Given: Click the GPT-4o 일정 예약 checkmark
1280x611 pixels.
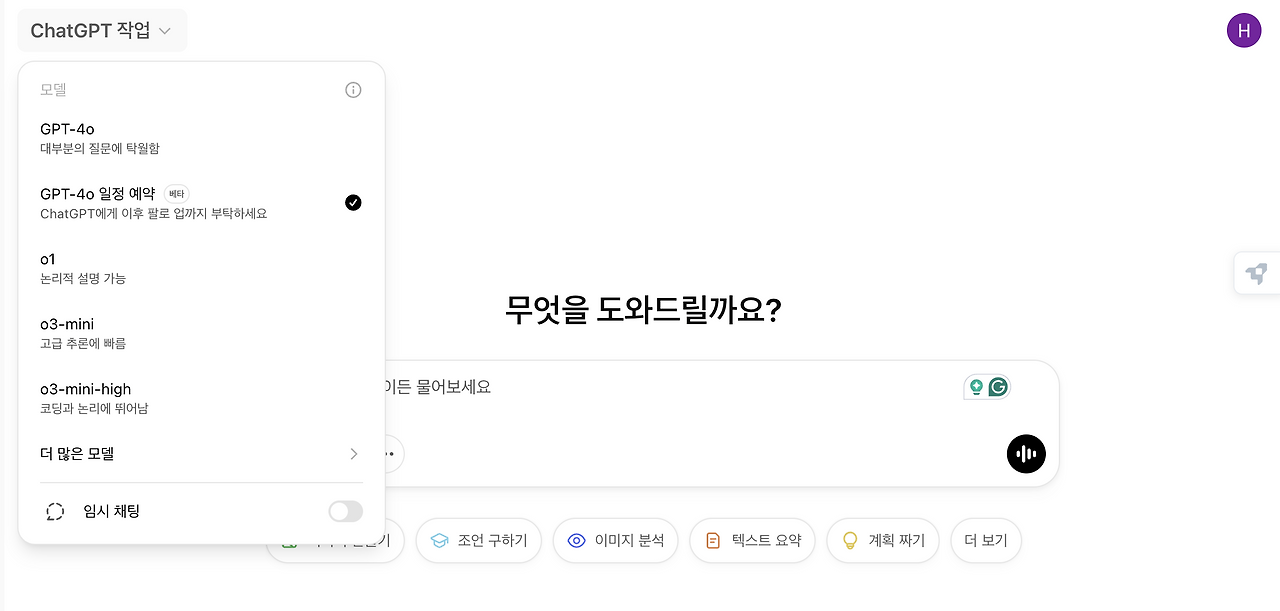Looking at the screenshot, I should 353,203.
